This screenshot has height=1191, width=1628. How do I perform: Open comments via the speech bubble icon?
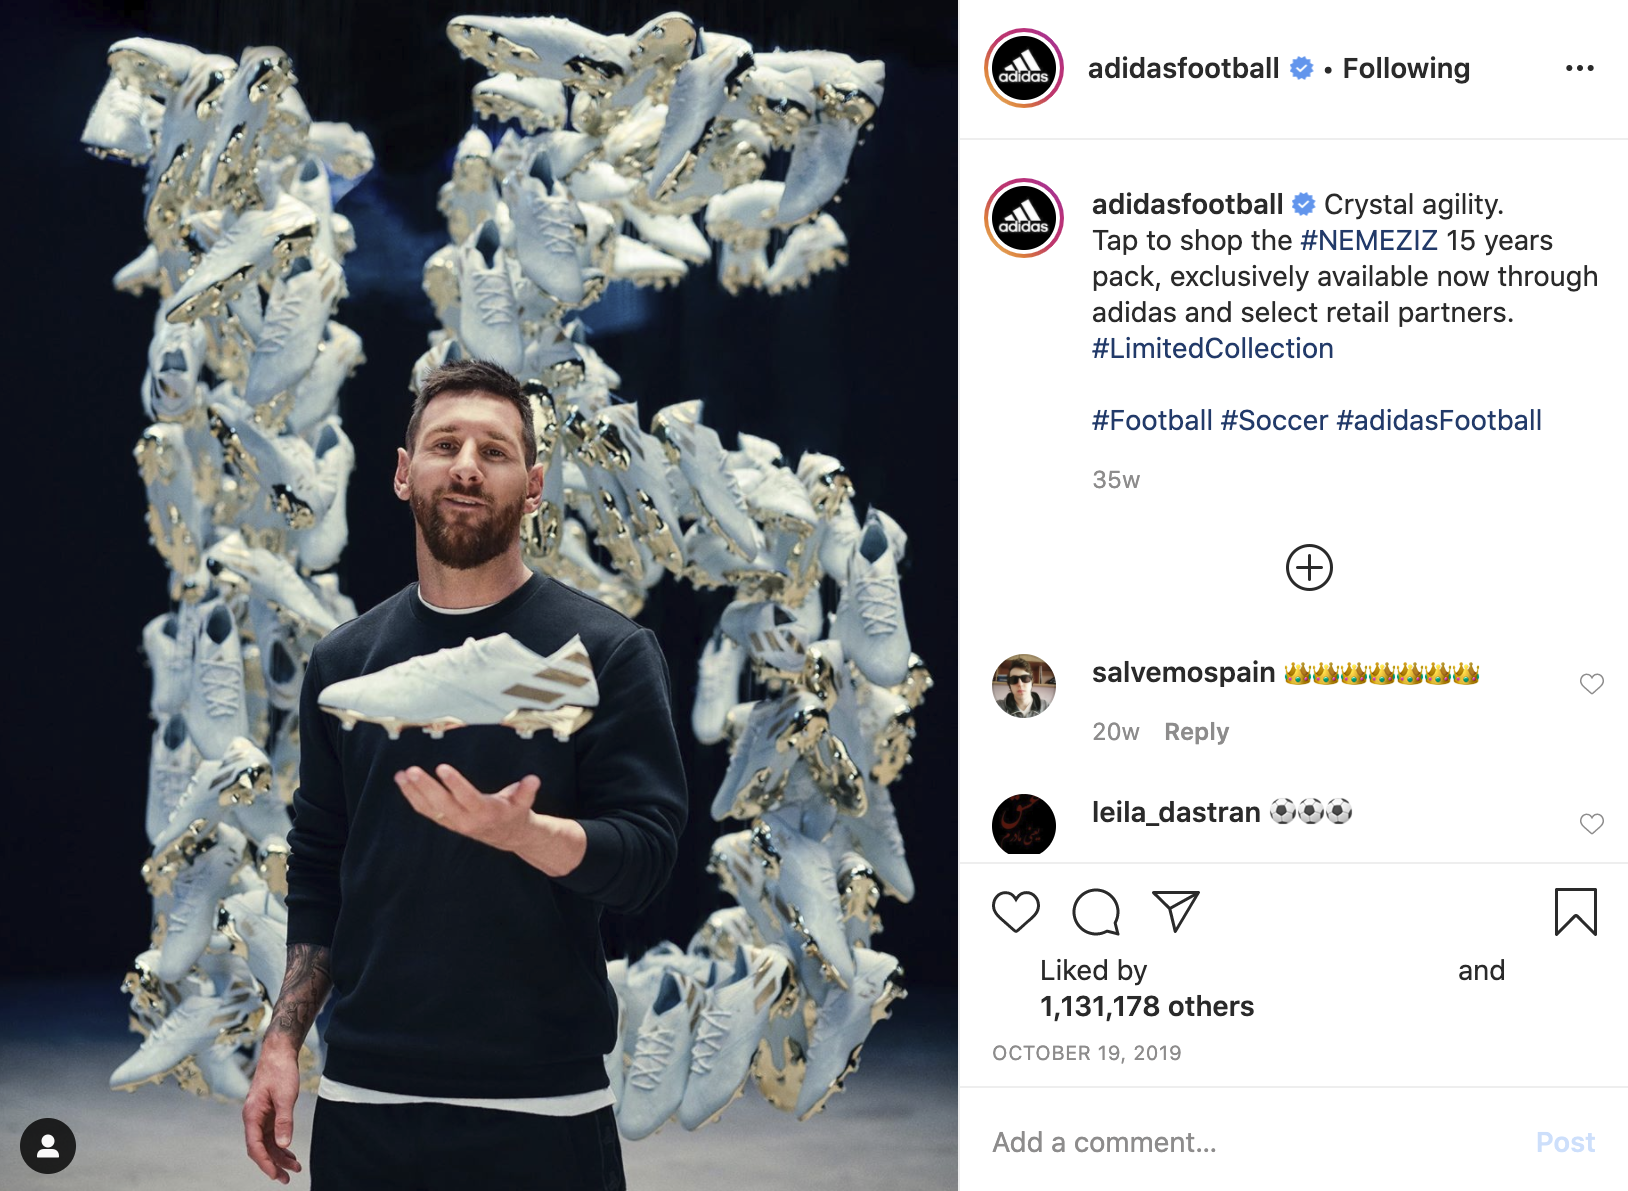pos(1096,911)
